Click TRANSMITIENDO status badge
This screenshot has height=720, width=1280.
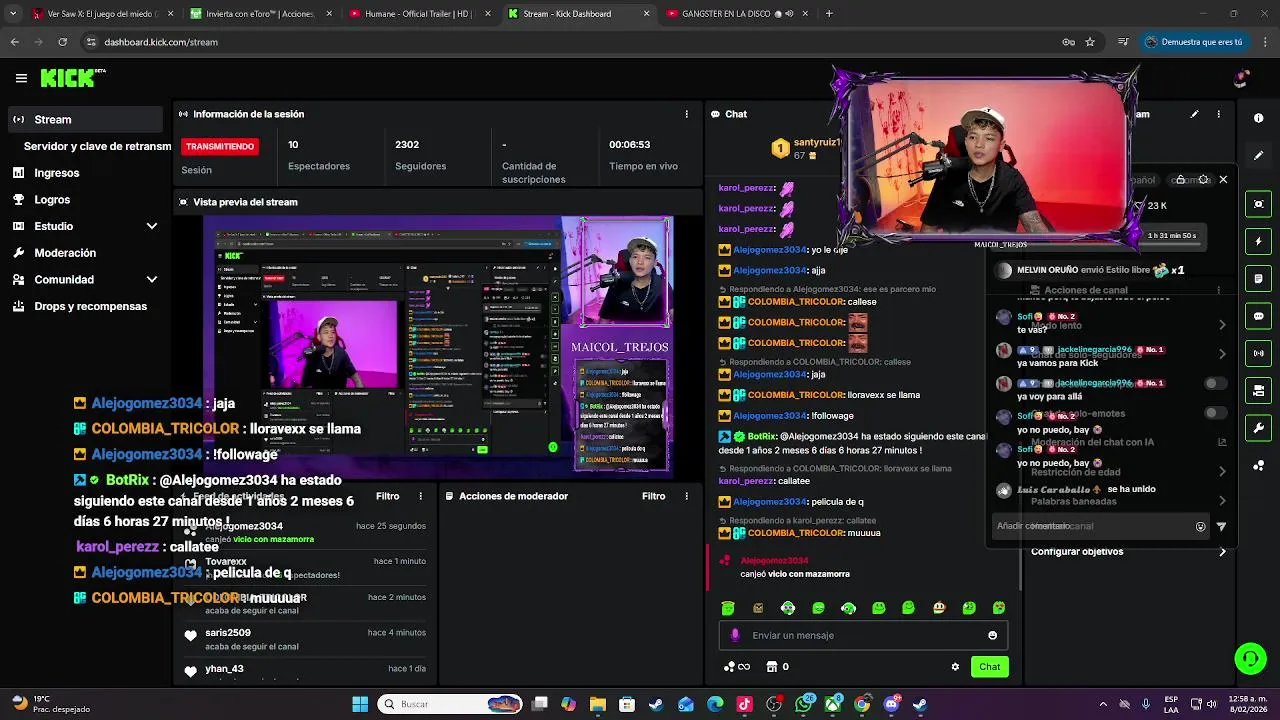pyautogui.click(x=220, y=146)
